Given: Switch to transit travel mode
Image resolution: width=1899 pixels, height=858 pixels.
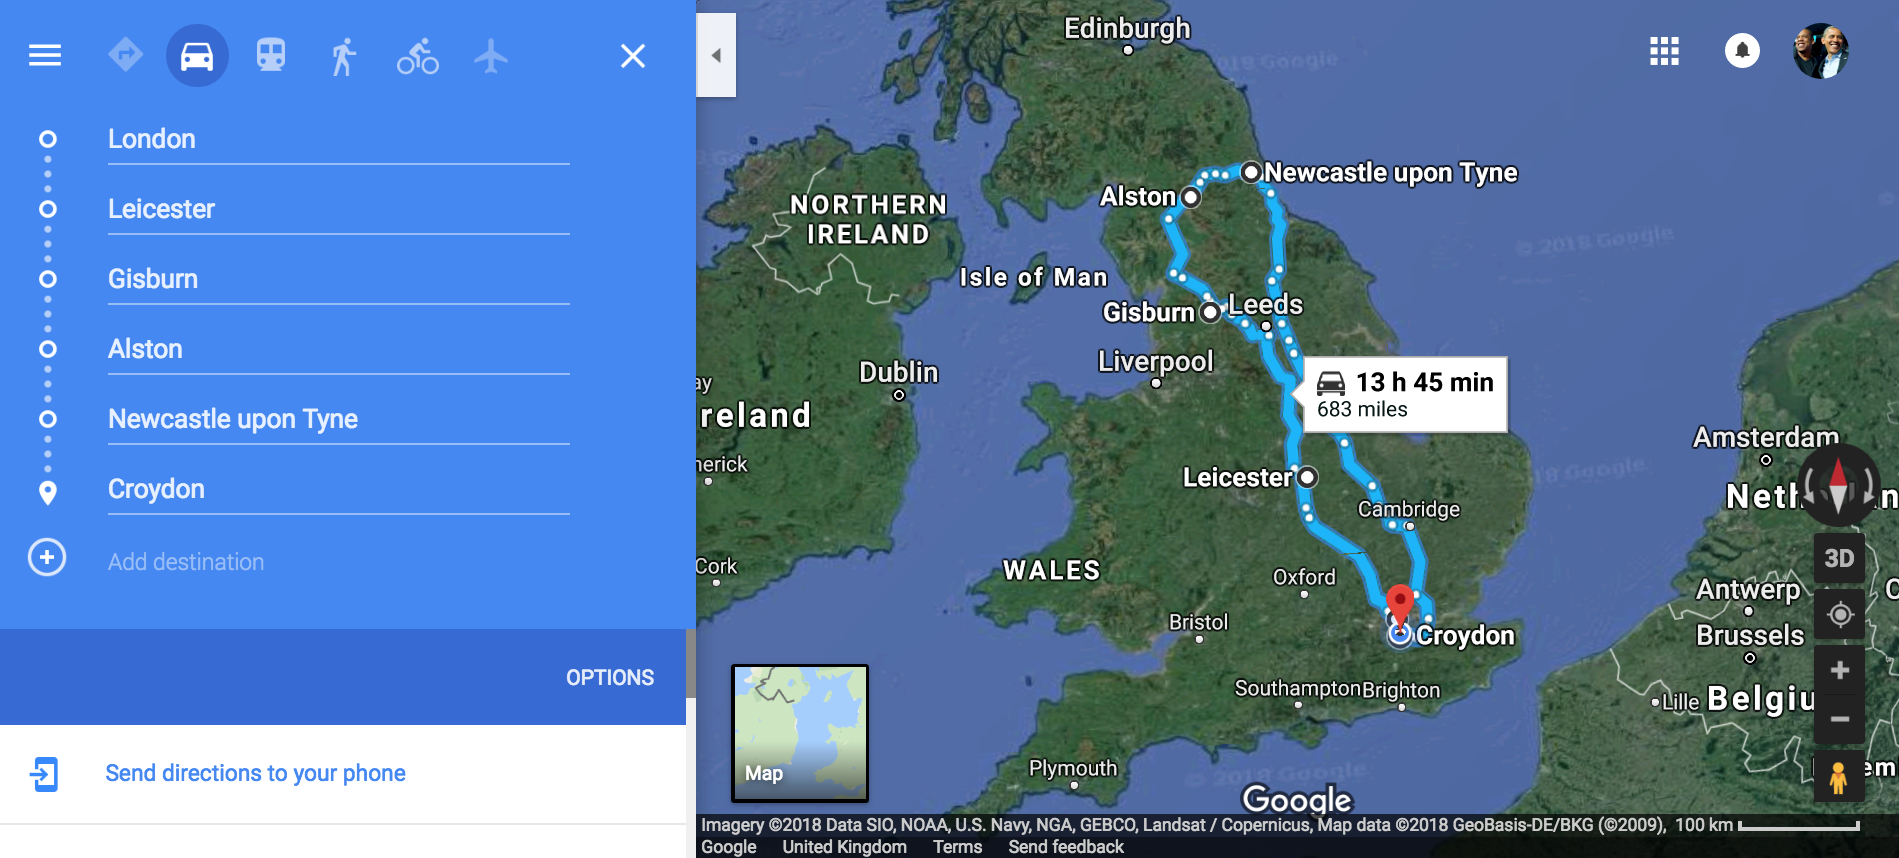Looking at the screenshot, I should tap(271, 55).
